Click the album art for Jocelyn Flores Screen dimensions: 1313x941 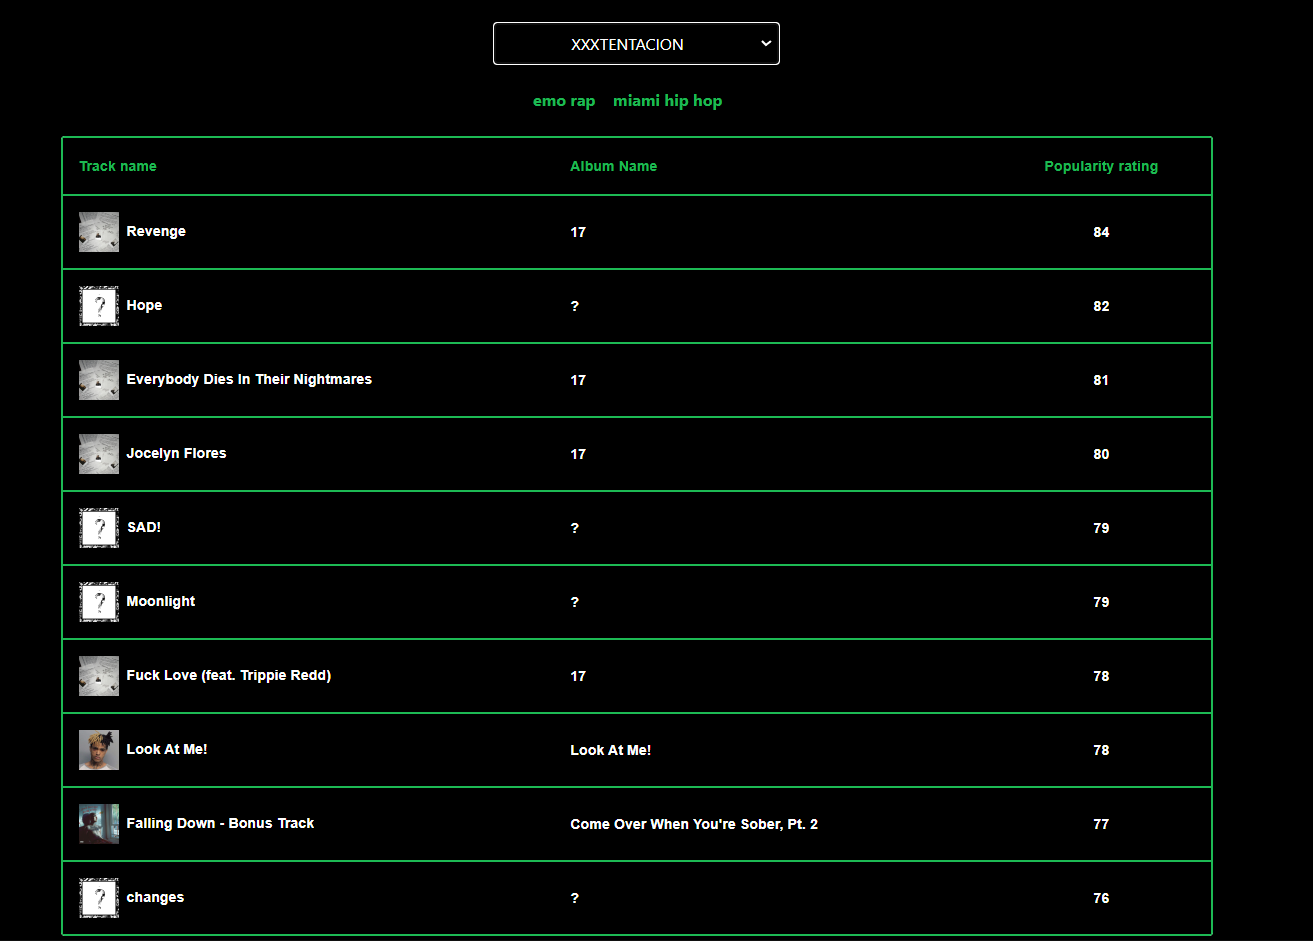point(98,453)
